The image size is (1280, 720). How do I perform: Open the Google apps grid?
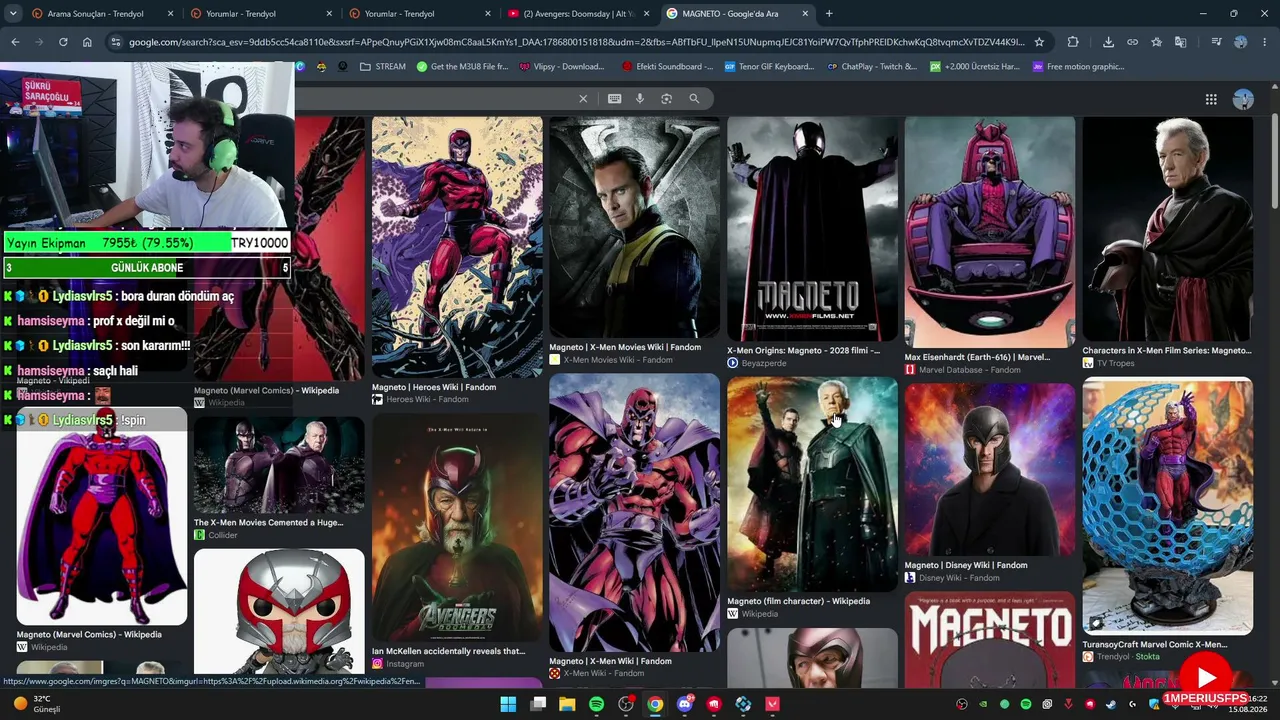coord(1211,99)
